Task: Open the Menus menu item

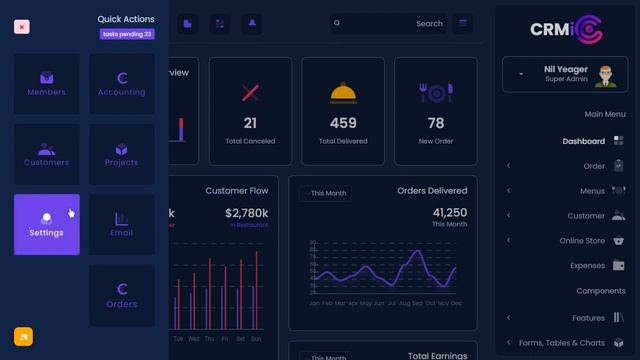Action: 592,191
